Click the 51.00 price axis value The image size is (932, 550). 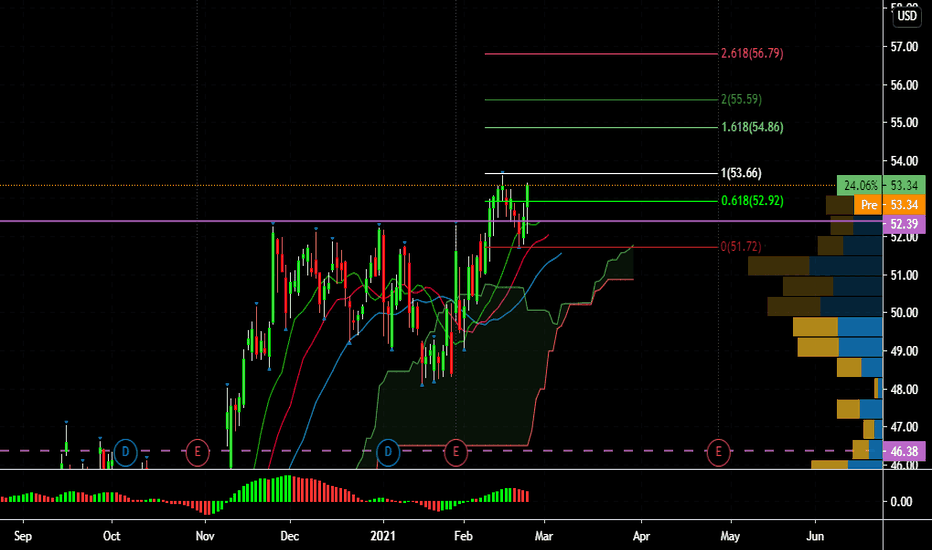coord(904,275)
